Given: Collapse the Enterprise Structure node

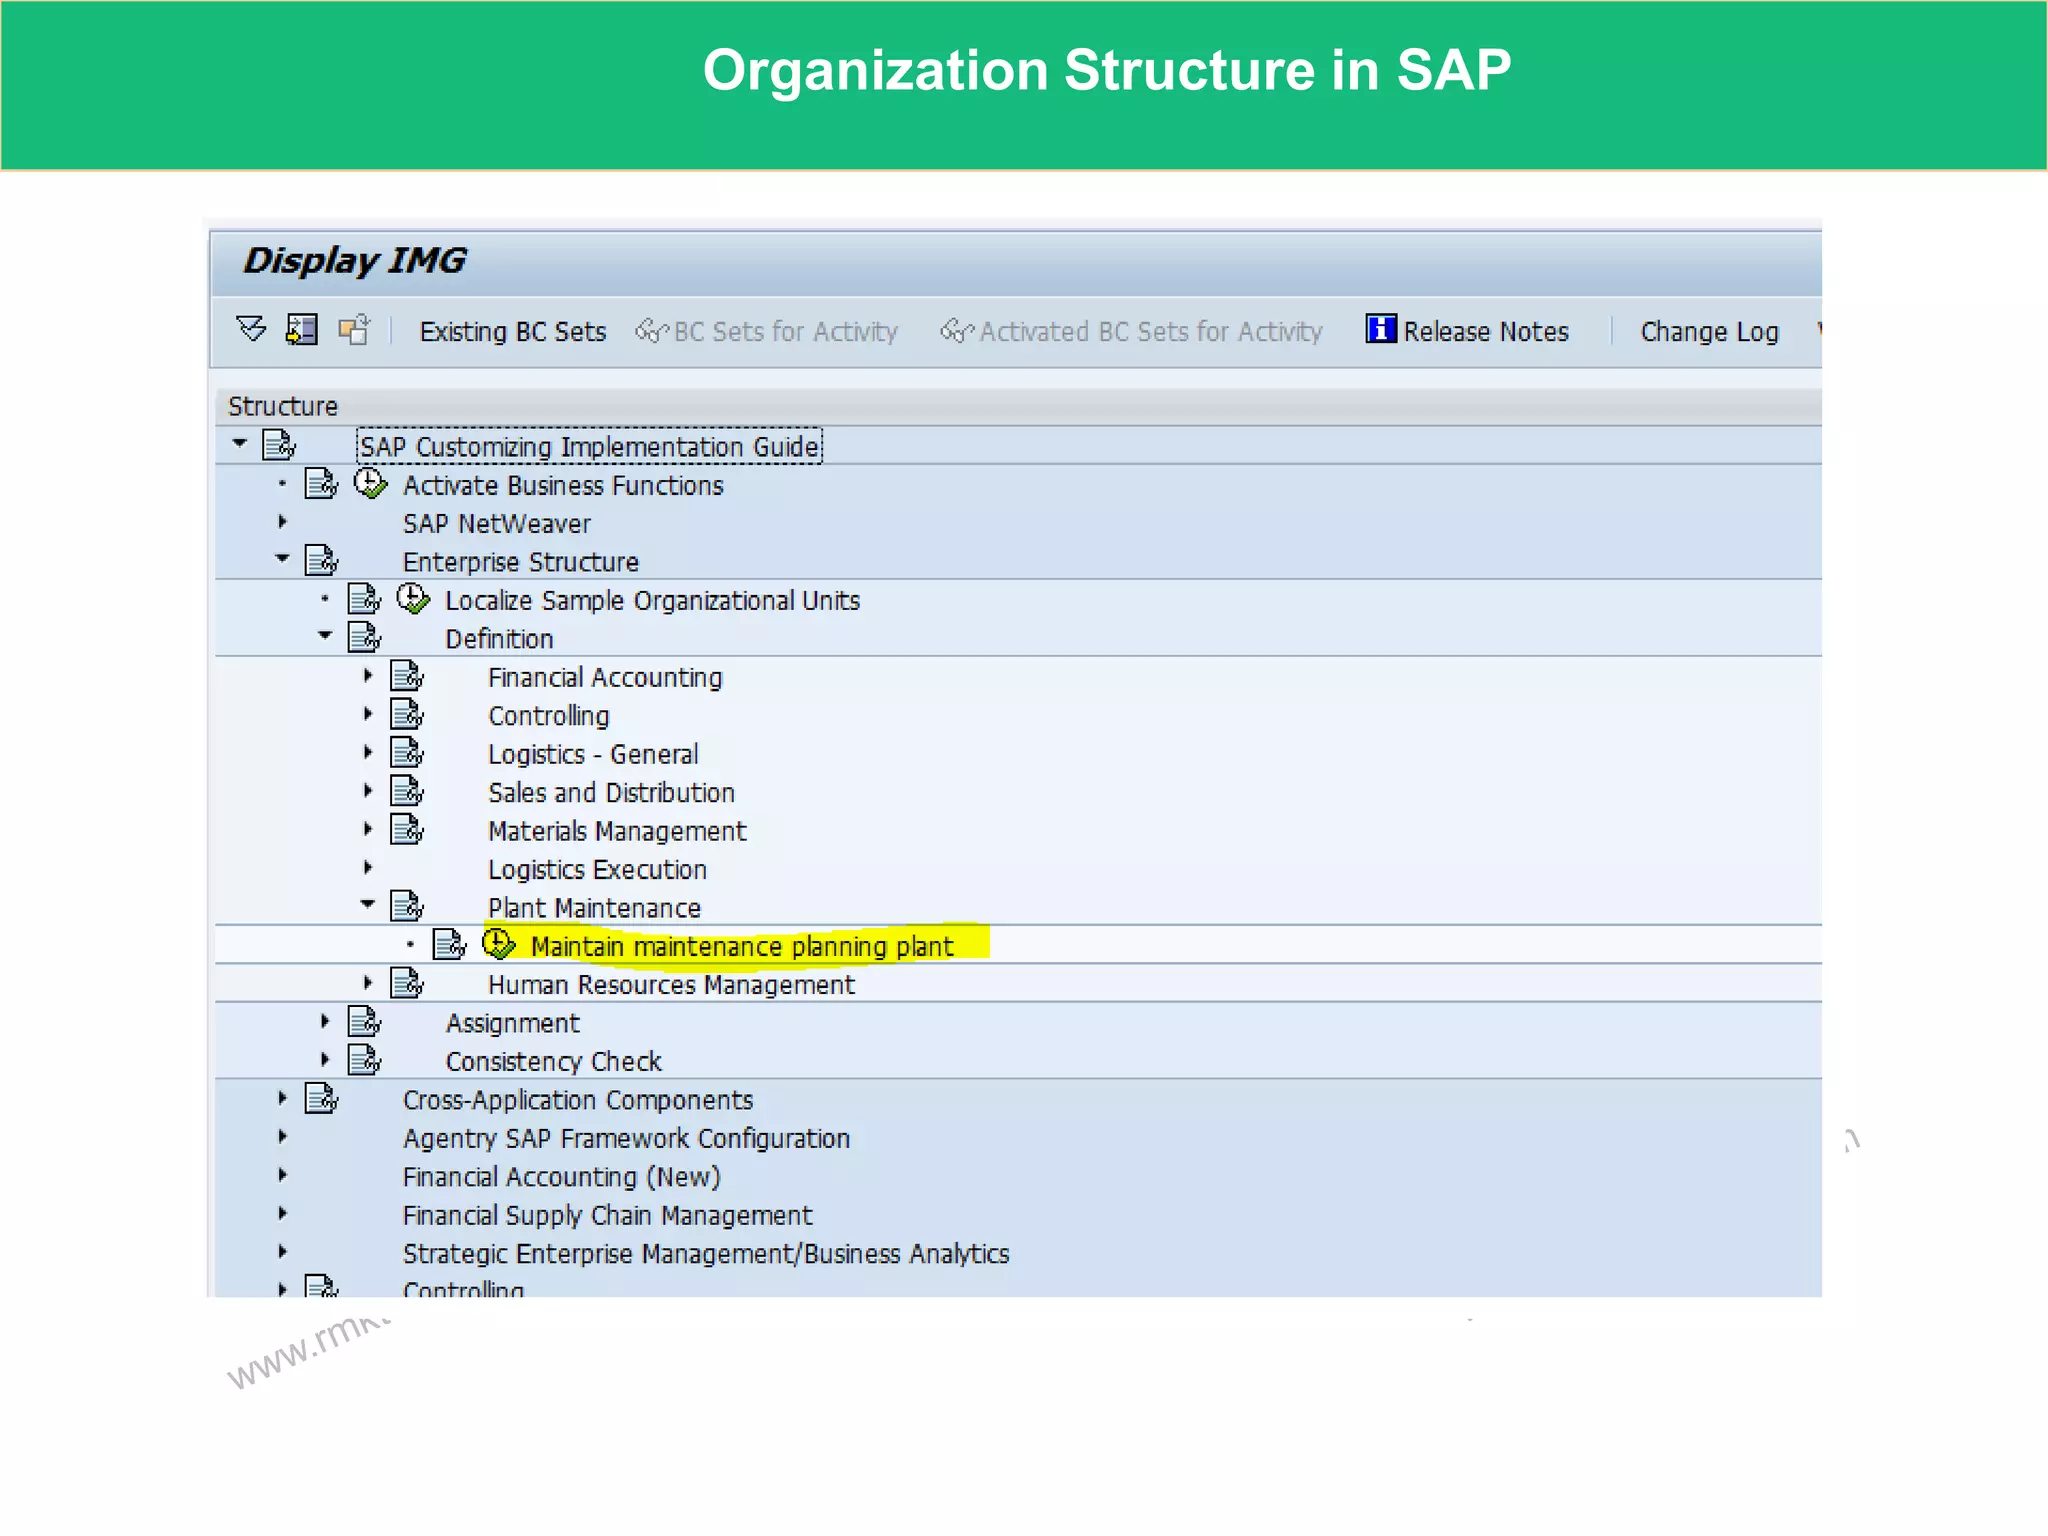Looking at the screenshot, I should tap(282, 559).
